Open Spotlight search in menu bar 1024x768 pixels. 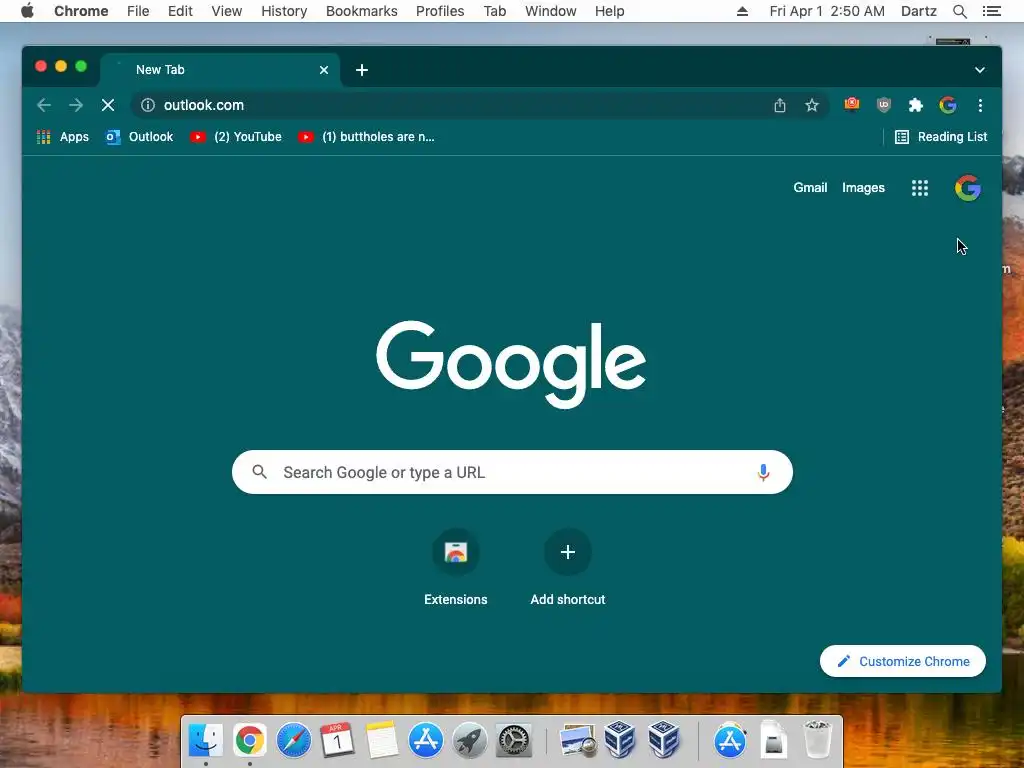[x=959, y=11]
